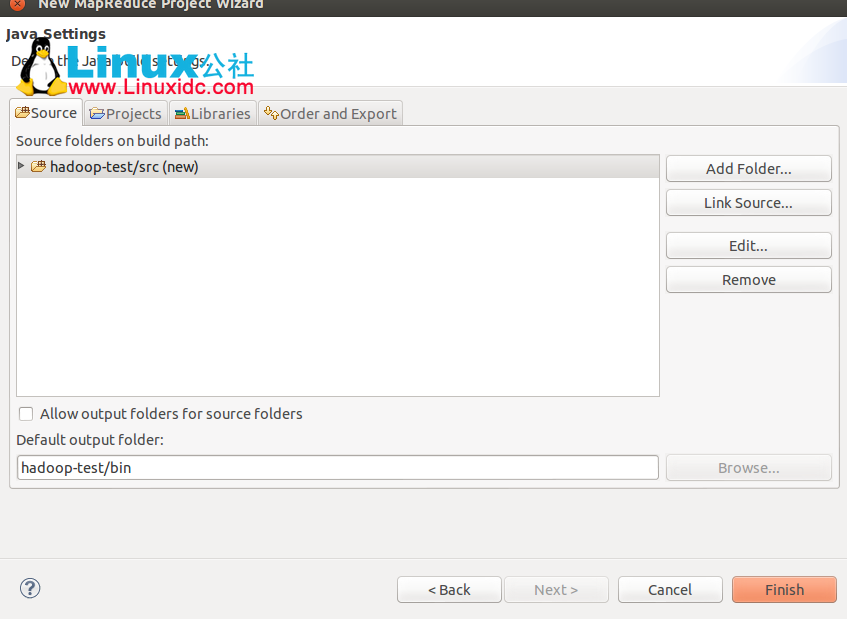Open help via the question mark icon
Screen dimensions: 847x619
(x=29, y=589)
